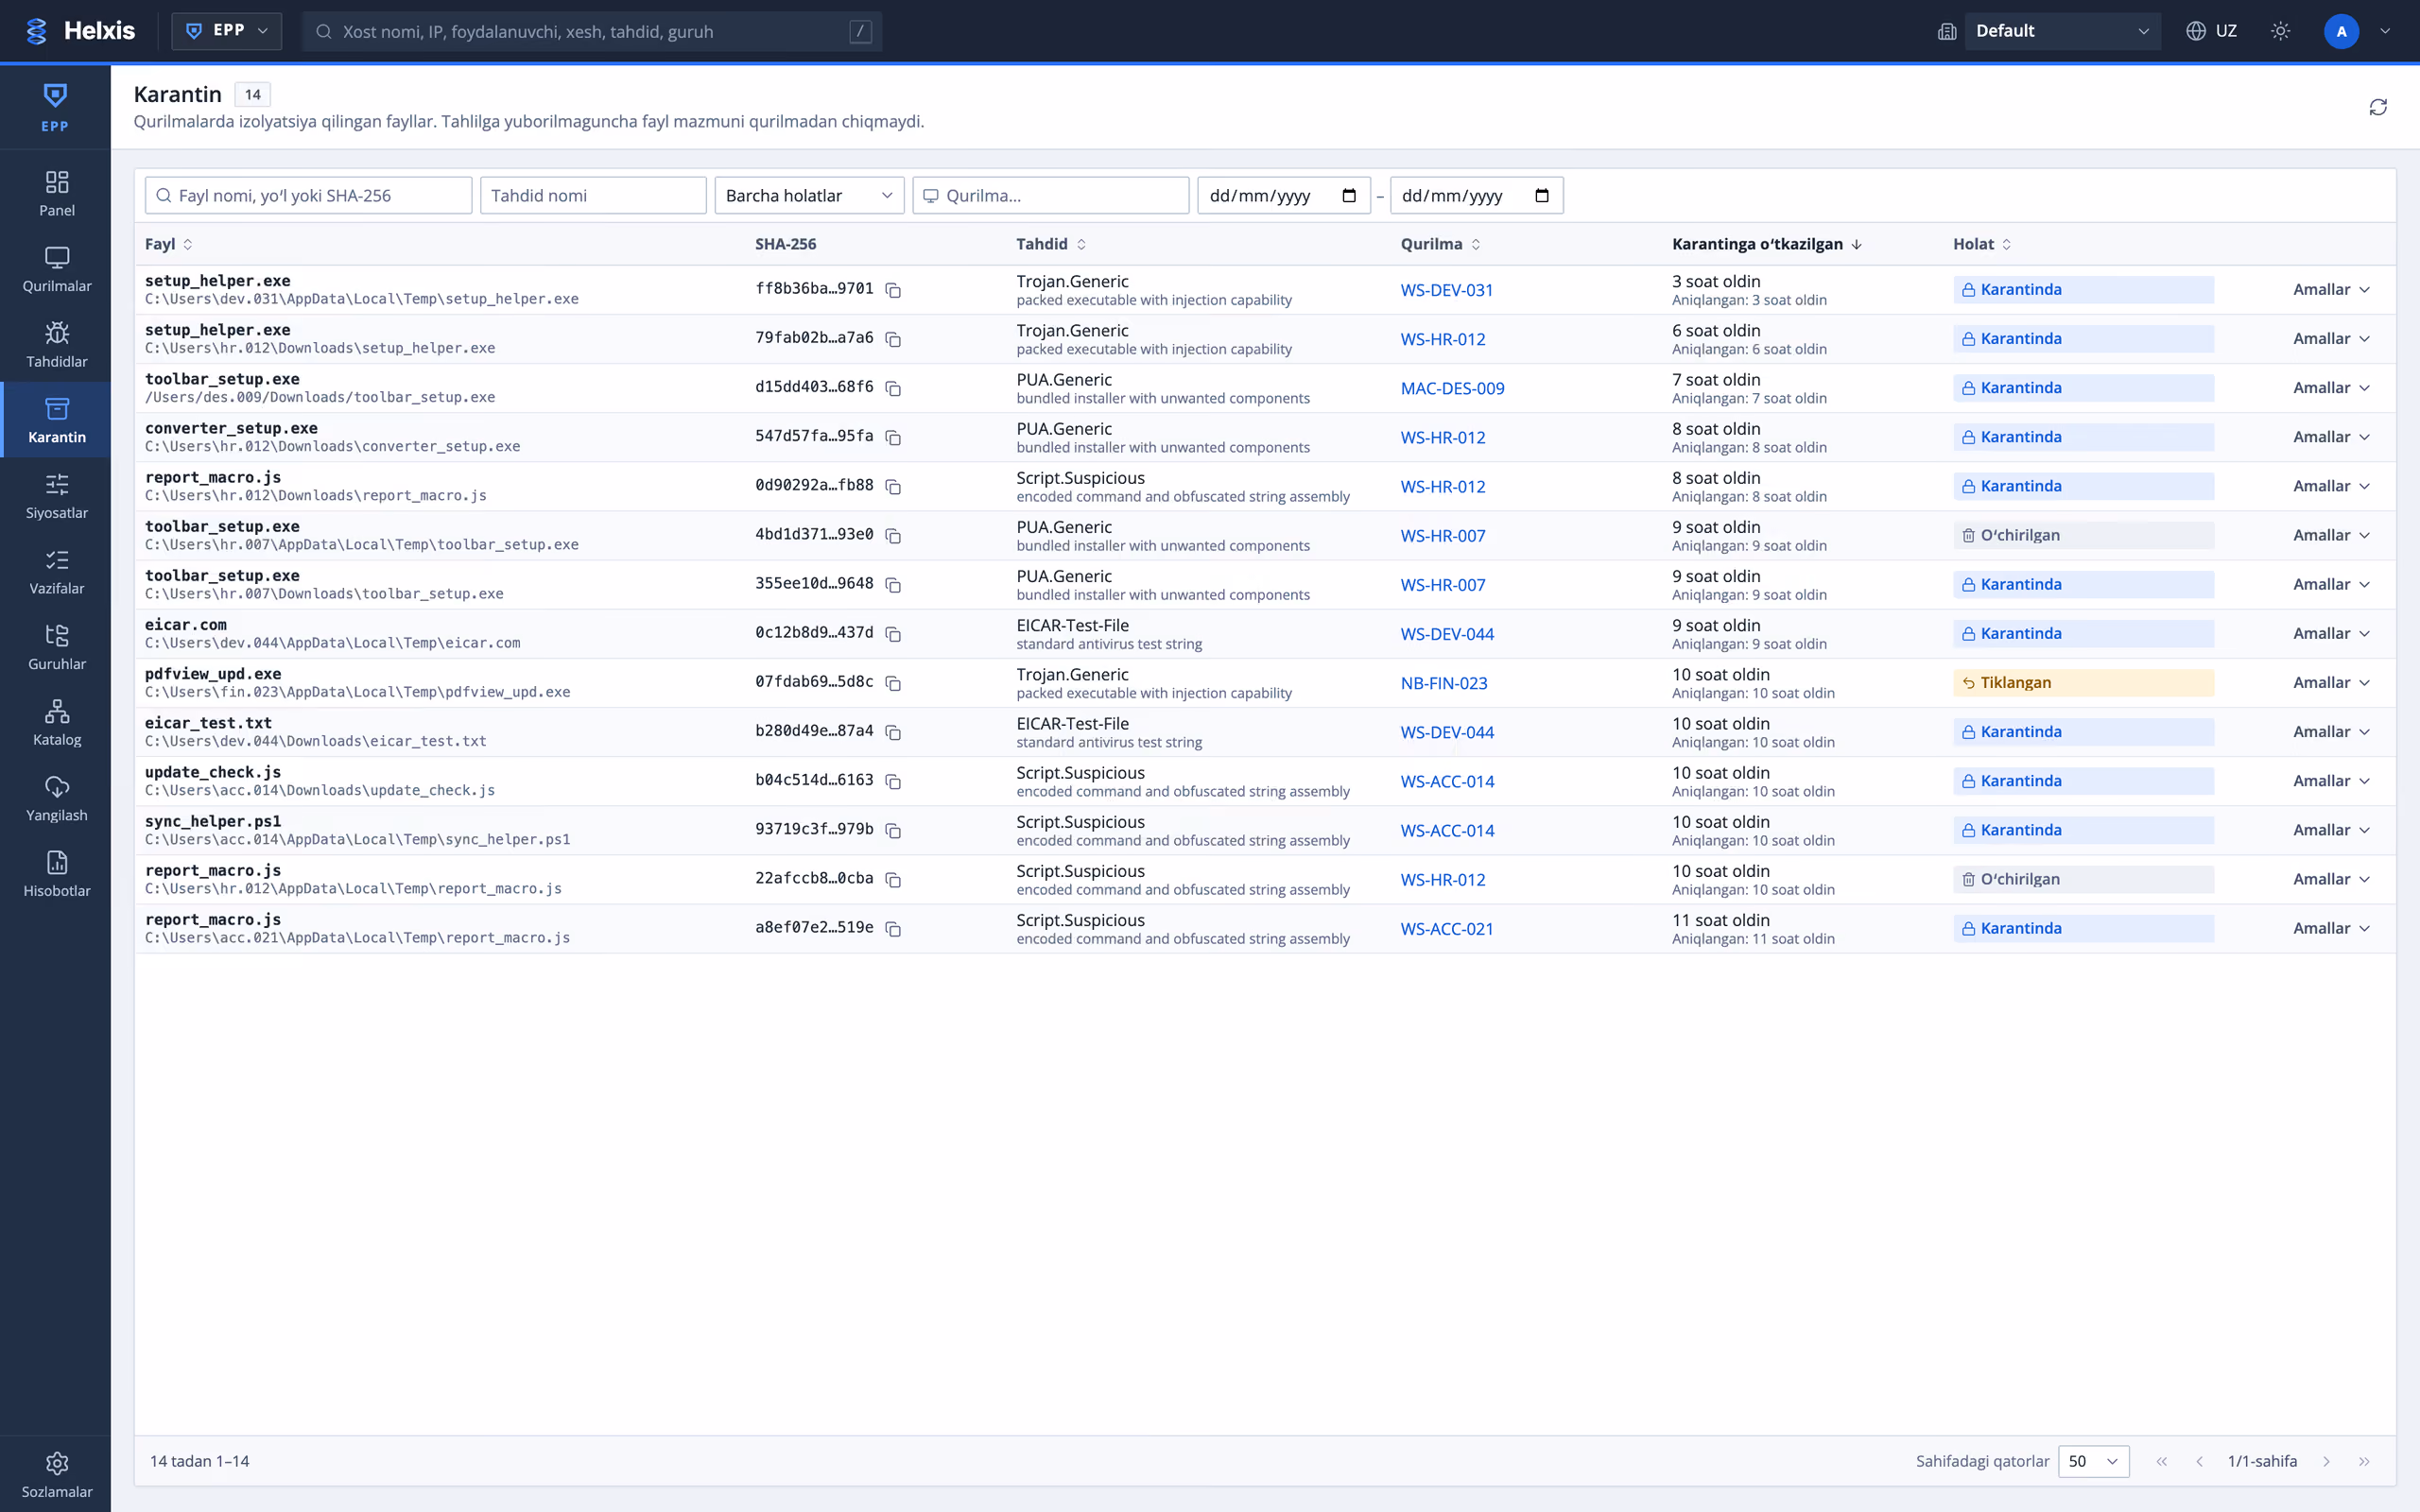Open rows per page 50 dropdown
The width and height of the screenshot is (2420, 1512).
pos(2093,1461)
